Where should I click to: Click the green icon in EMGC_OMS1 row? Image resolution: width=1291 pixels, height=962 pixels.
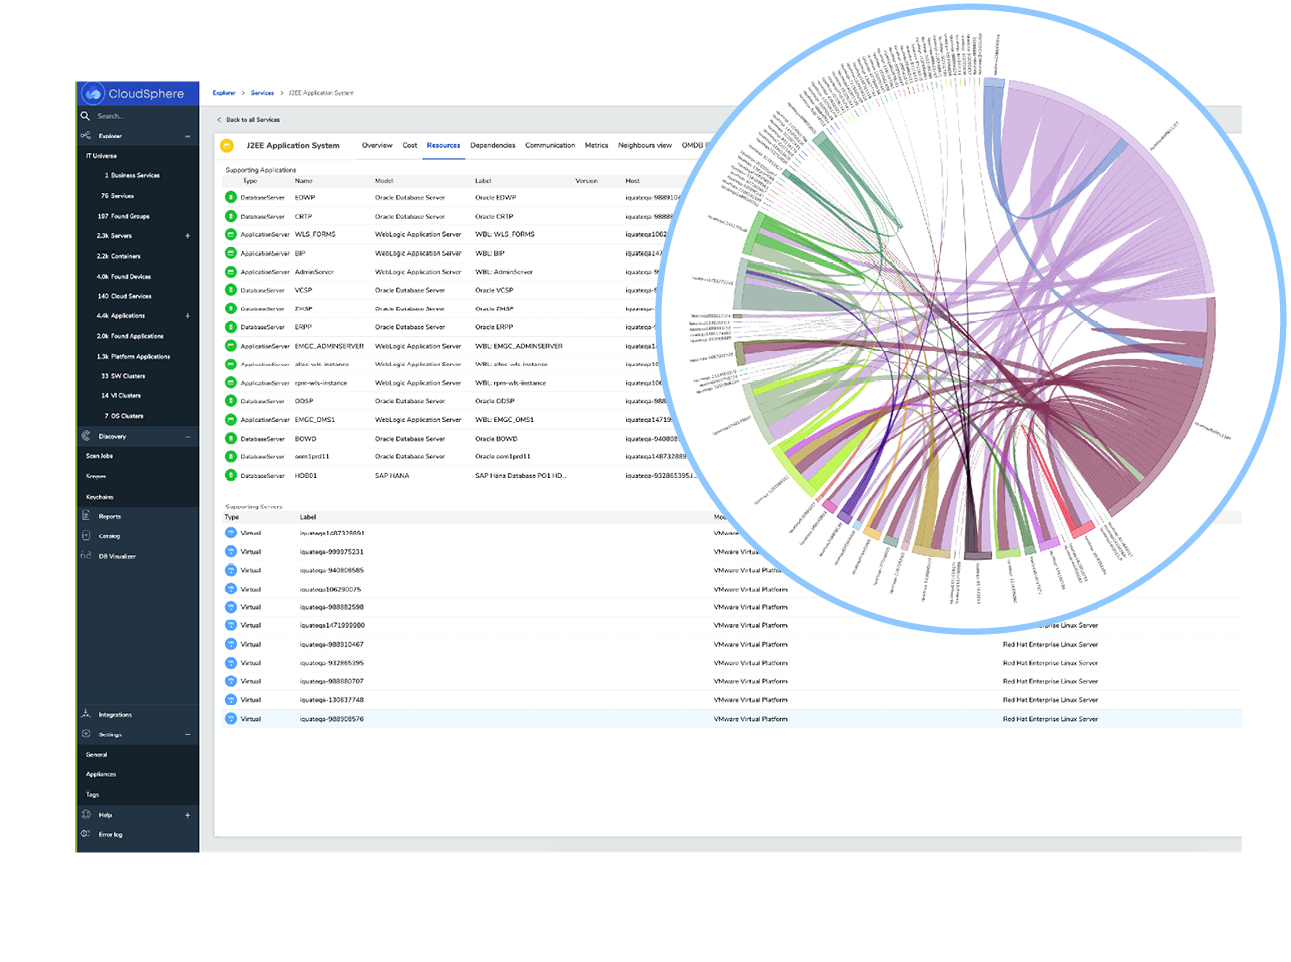pyautogui.click(x=231, y=420)
